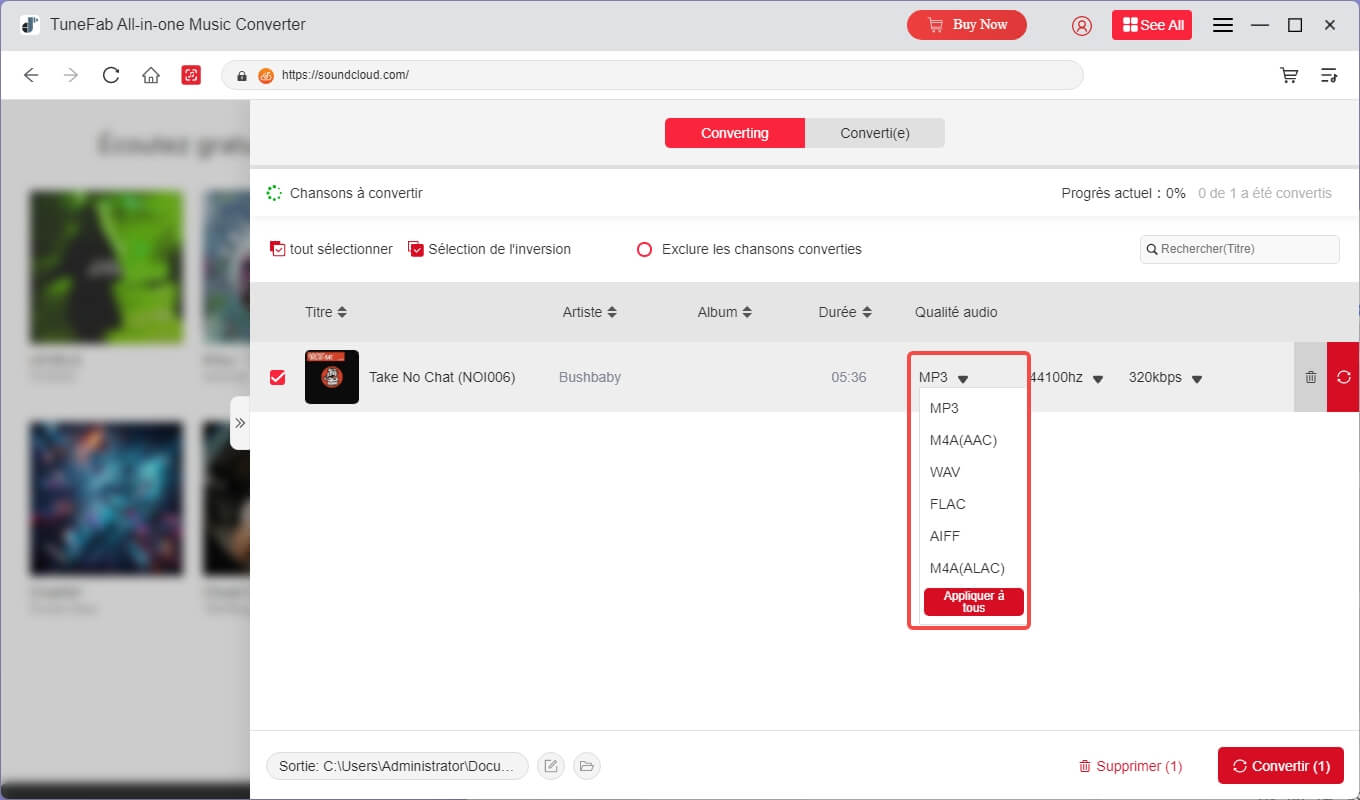Click the lock icon in address bar
This screenshot has width=1360, height=800.
click(241, 75)
